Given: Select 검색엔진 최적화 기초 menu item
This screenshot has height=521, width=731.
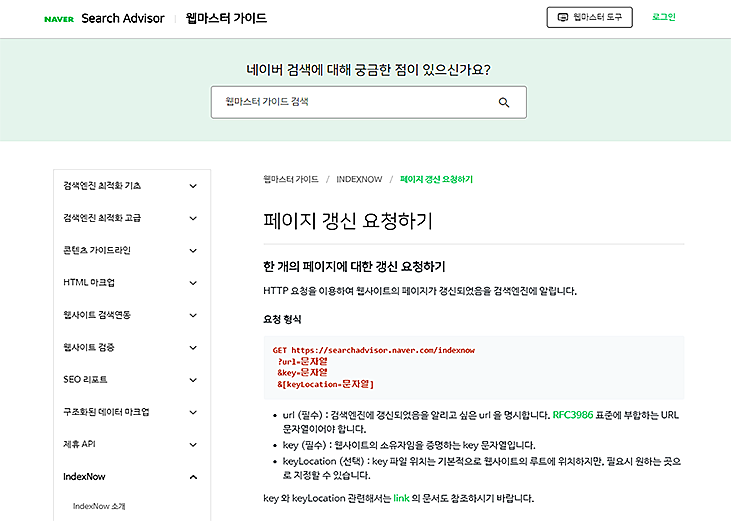Looking at the screenshot, I should (x=102, y=185).
